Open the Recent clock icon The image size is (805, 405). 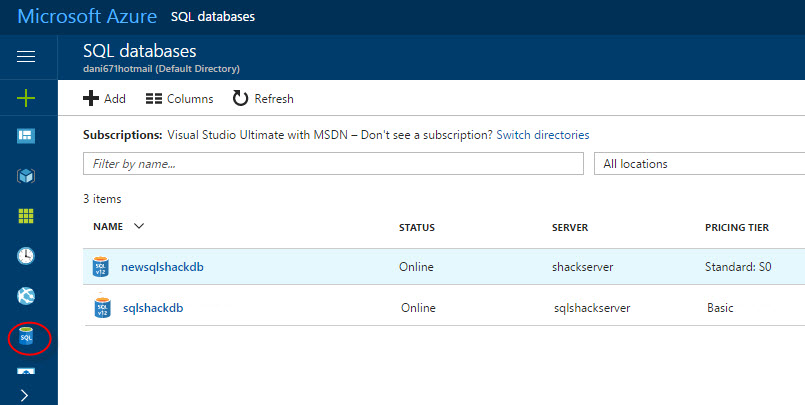(27, 256)
